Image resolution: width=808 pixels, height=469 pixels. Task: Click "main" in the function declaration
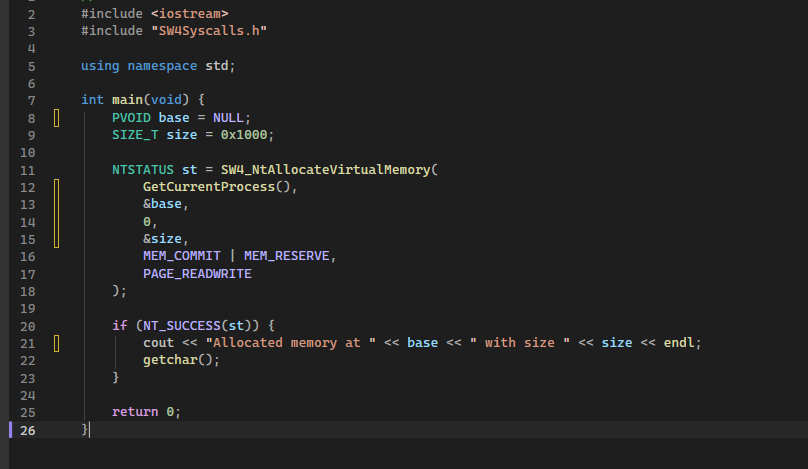(x=127, y=99)
